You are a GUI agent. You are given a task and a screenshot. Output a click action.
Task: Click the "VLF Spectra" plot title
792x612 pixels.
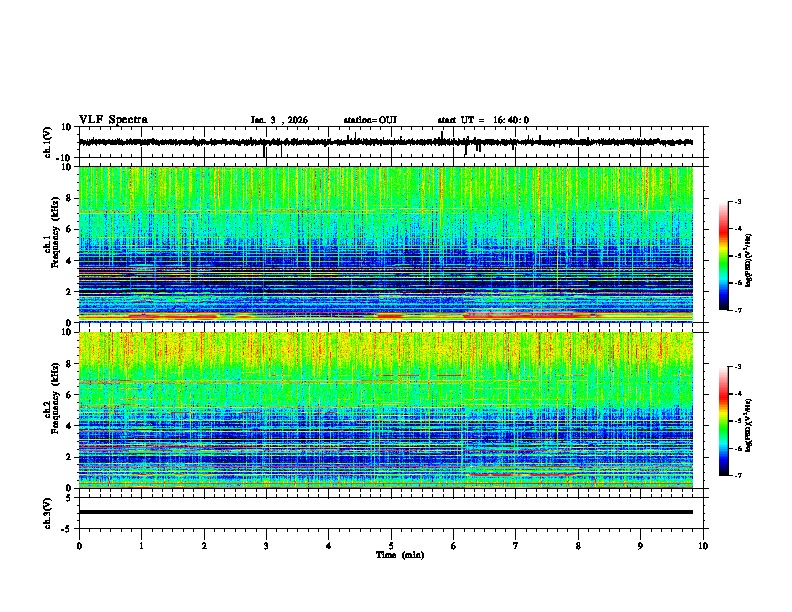coord(113,120)
